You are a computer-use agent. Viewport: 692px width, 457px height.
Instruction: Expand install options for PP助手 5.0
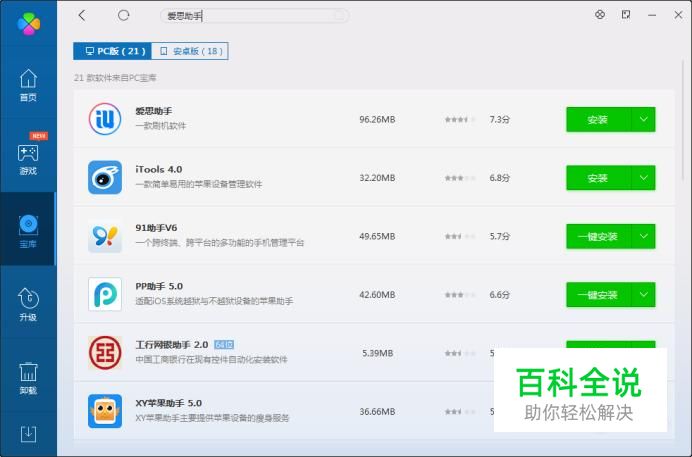pos(643,295)
